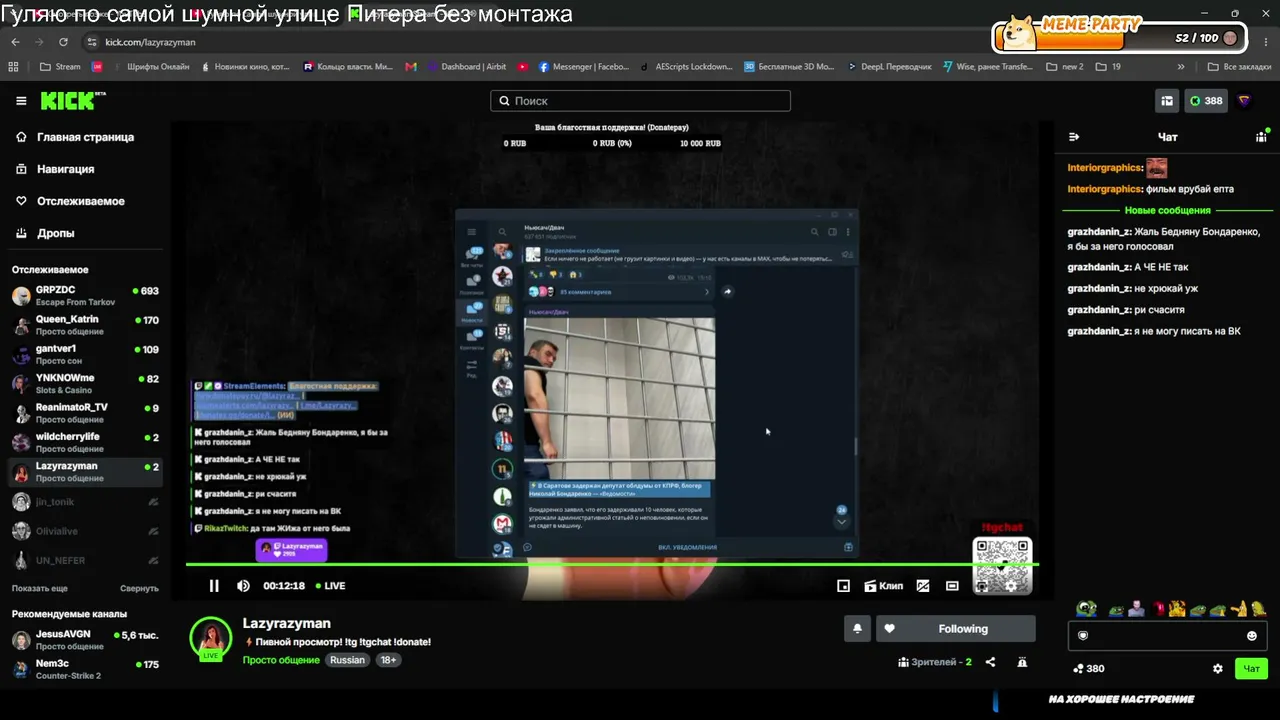This screenshot has width=1280, height=720.
Task: Open the stream settings gear in player
Action: point(1011,586)
